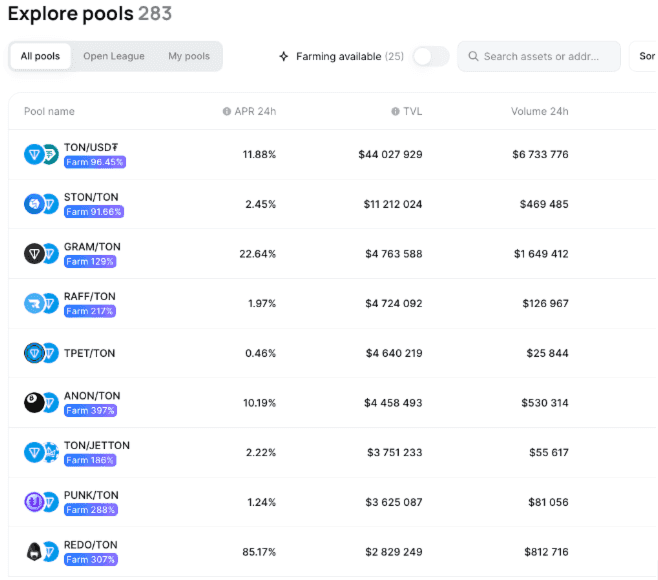Click the $6 733 776 volume value
658x580 pixels.
pyautogui.click(x=540, y=154)
